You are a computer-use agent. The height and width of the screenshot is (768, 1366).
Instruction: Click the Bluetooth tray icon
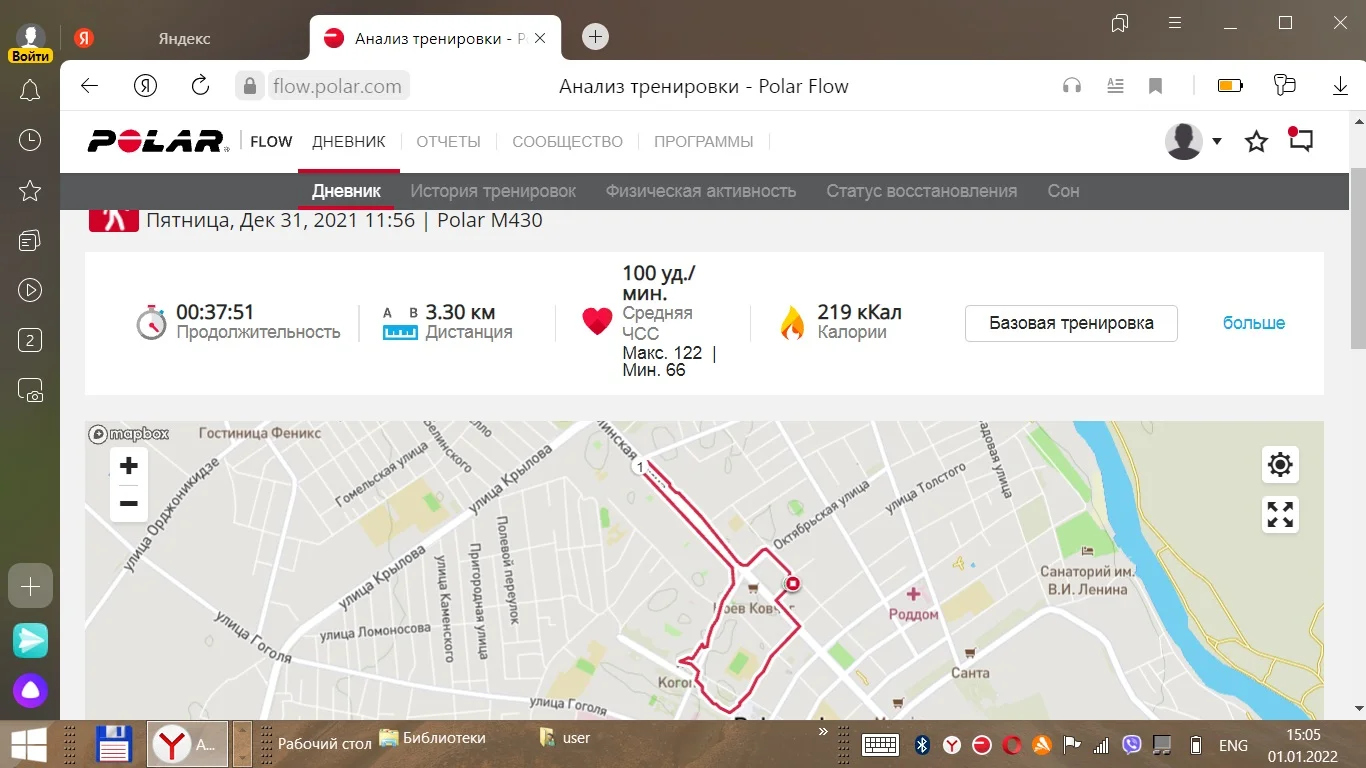[924, 745]
